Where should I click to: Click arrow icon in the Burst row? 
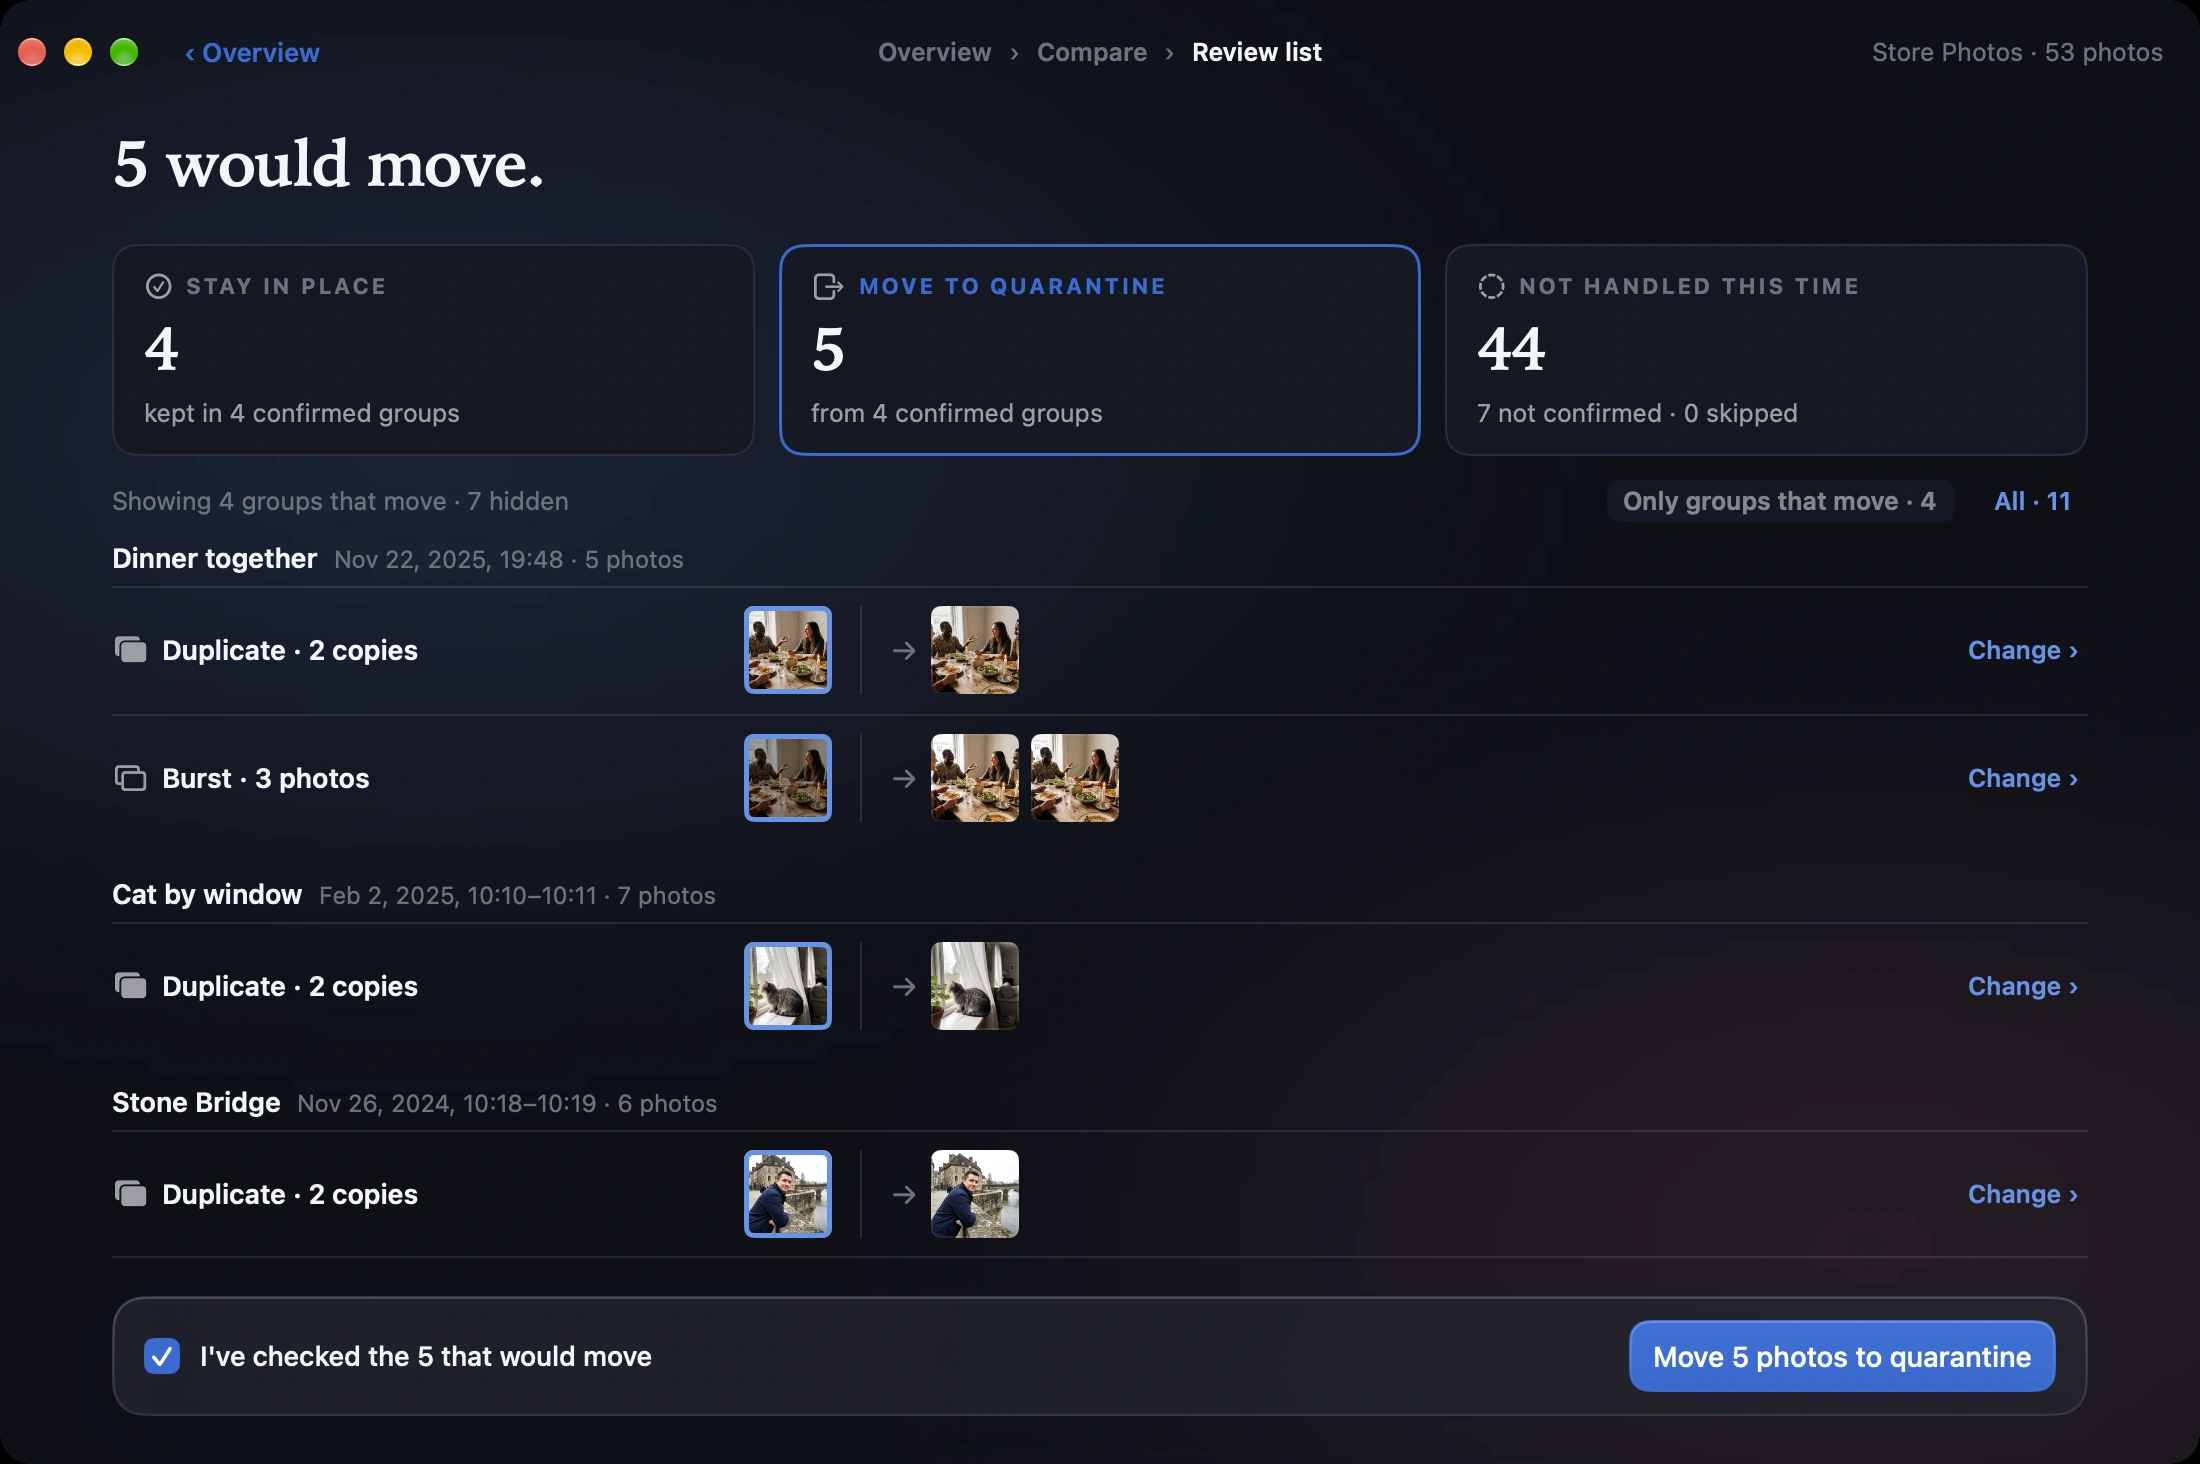tap(904, 779)
